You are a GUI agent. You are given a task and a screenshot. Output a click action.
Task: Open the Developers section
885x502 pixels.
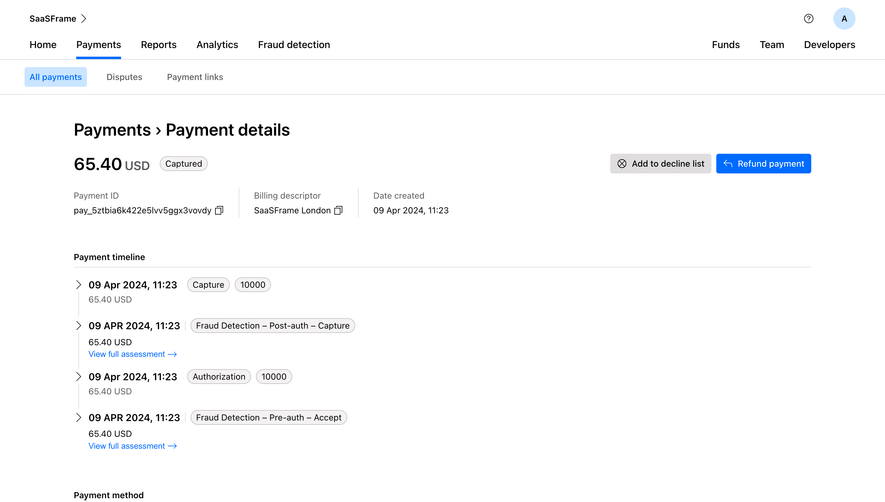tap(829, 45)
